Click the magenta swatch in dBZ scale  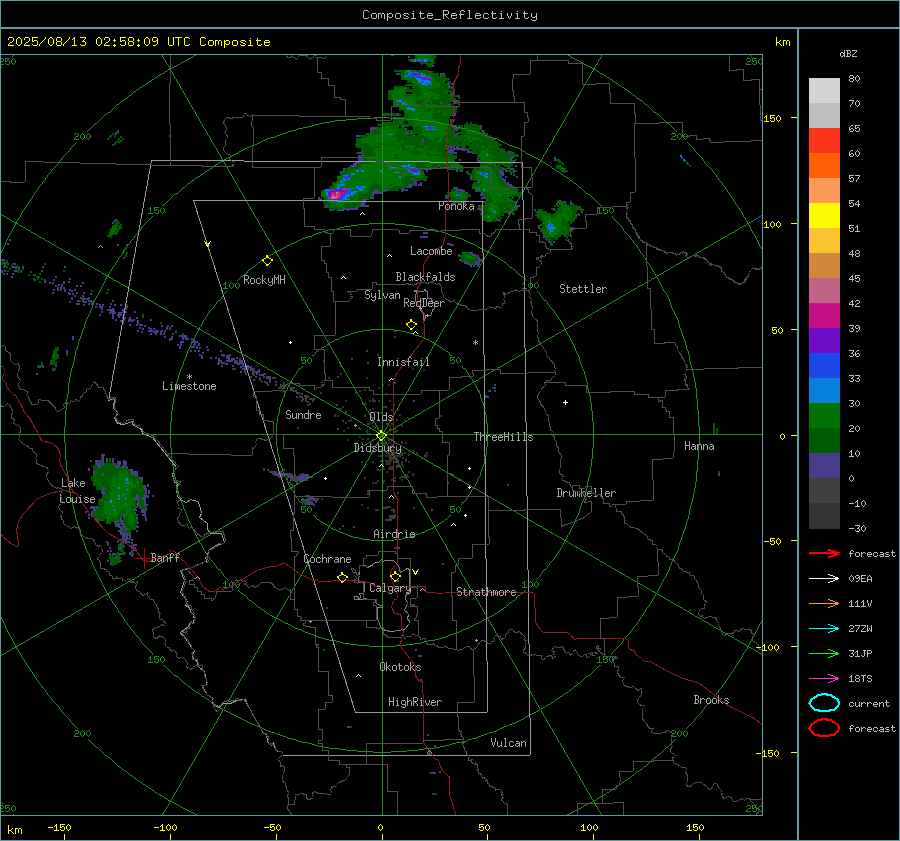pyautogui.click(x=824, y=315)
